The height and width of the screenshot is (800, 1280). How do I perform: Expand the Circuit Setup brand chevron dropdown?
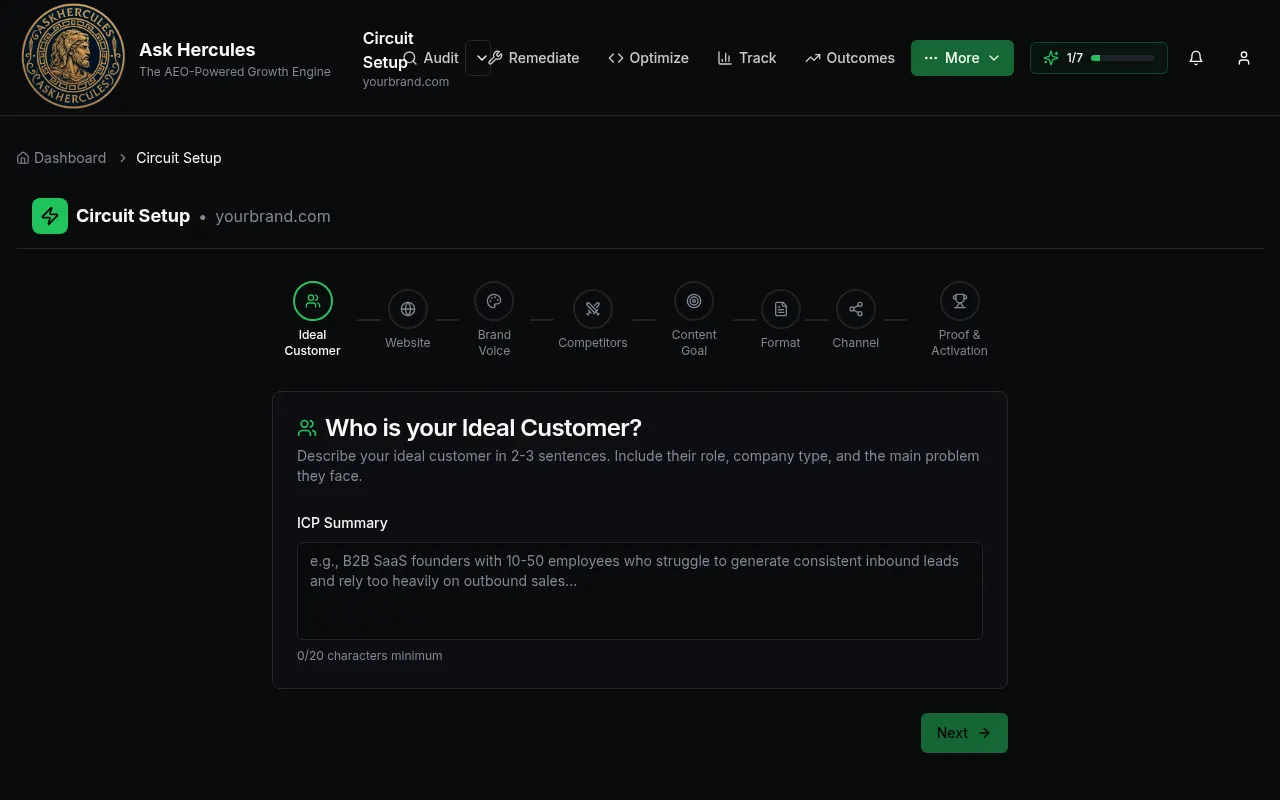click(480, 58)
